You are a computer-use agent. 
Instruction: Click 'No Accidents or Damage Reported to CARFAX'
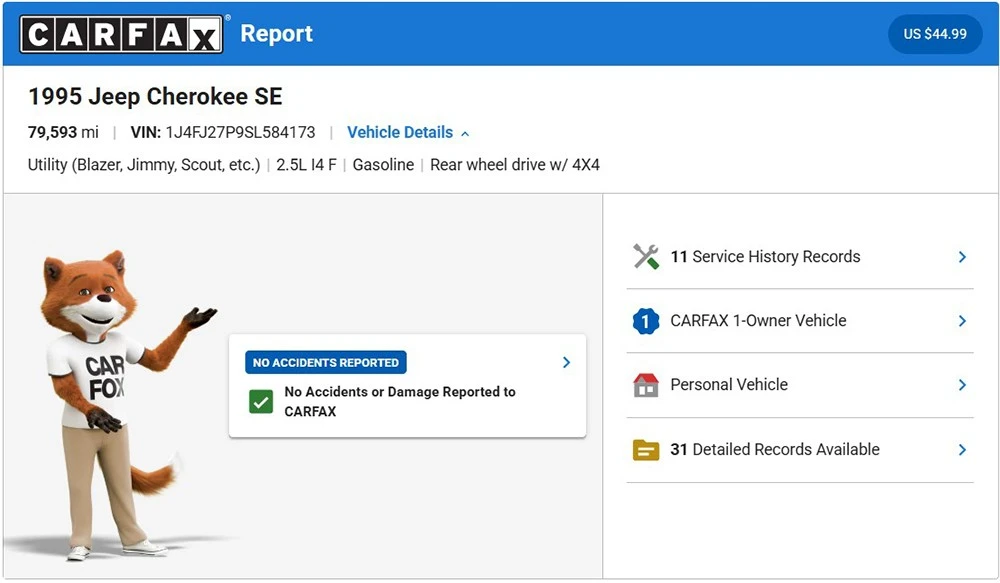[x=400, y=401]
